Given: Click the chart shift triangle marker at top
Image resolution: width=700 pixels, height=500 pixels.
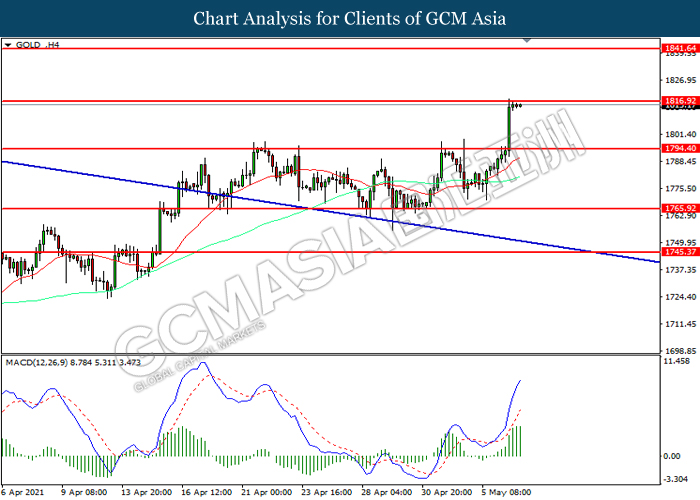Looking at the screenshot, I should pyautogui.click(x=527, y=42).
